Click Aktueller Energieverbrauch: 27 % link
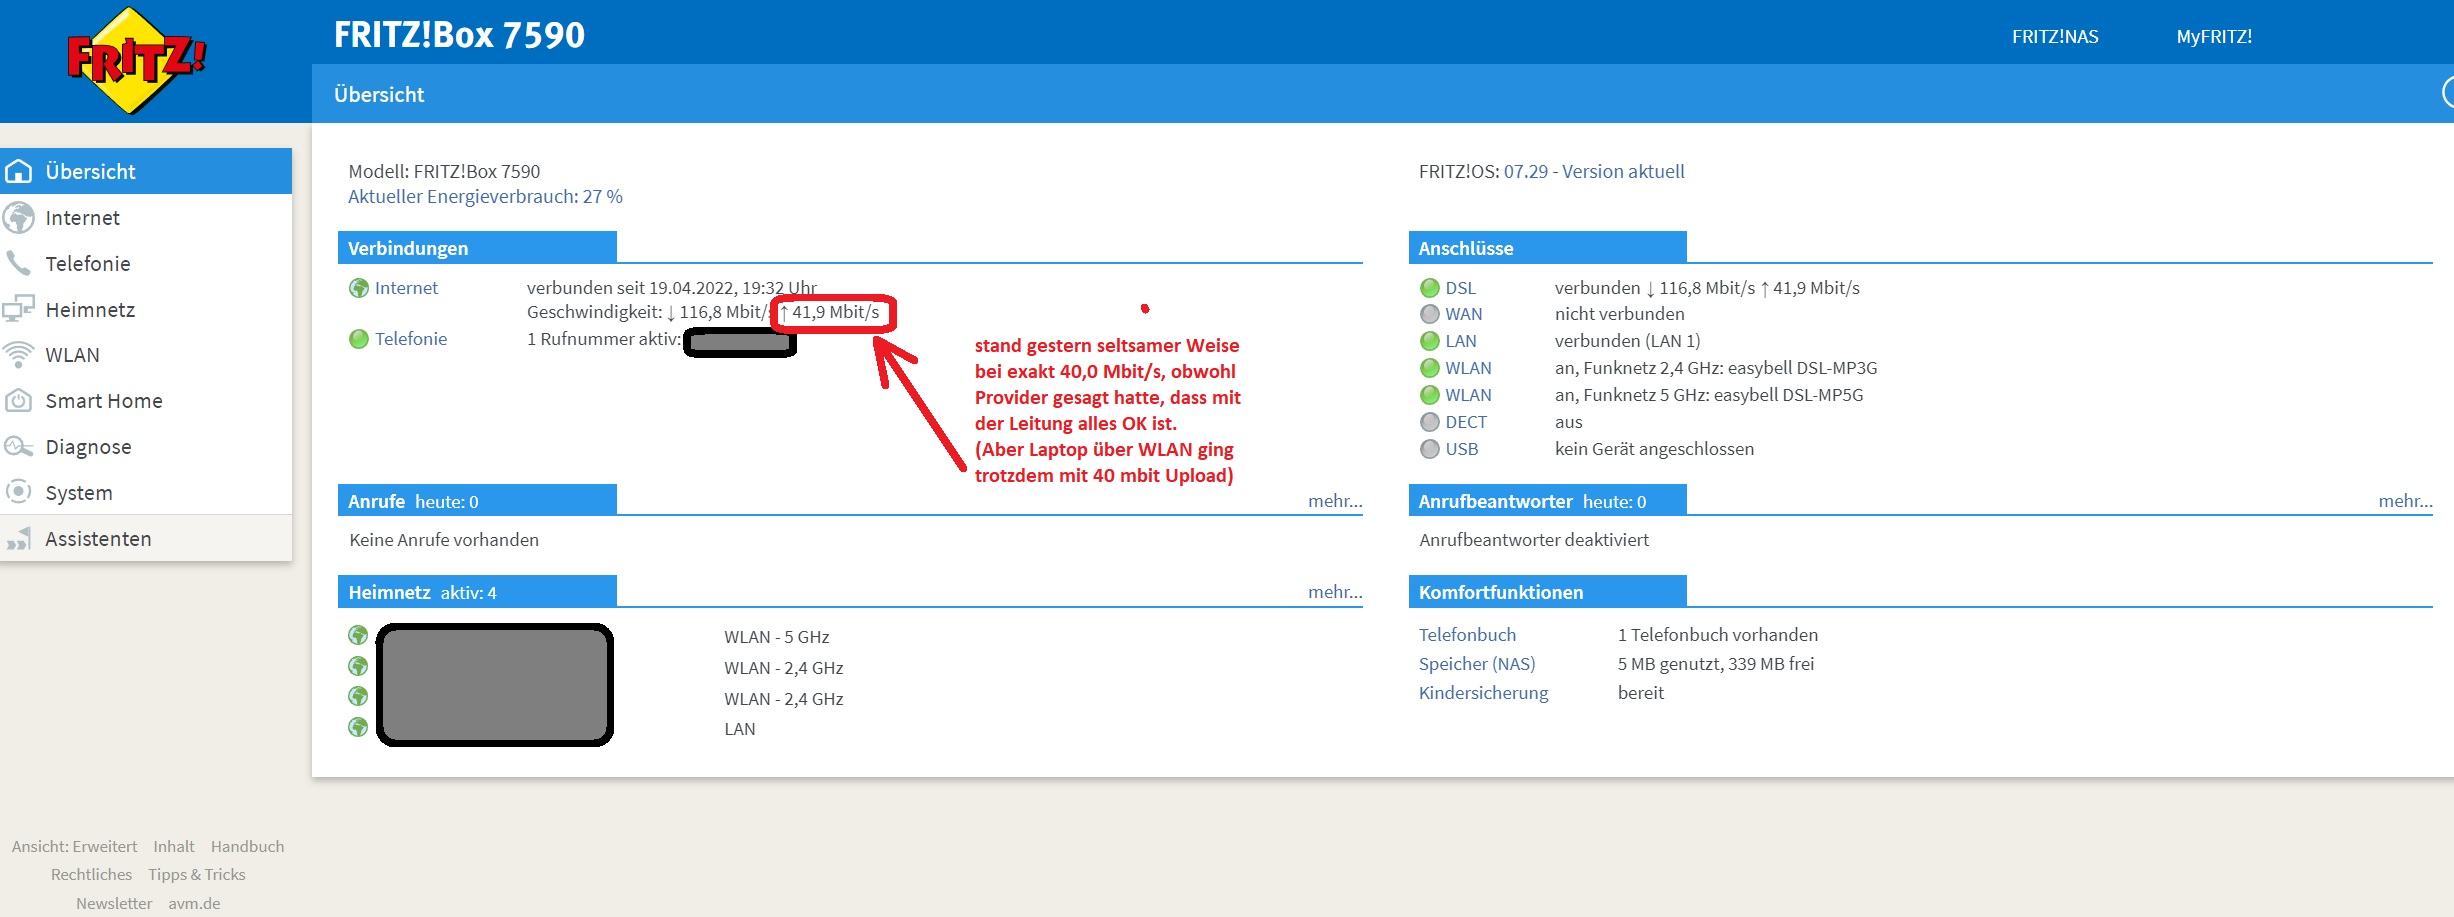Screen dimensions: 2454x917 tap(485, 197)
